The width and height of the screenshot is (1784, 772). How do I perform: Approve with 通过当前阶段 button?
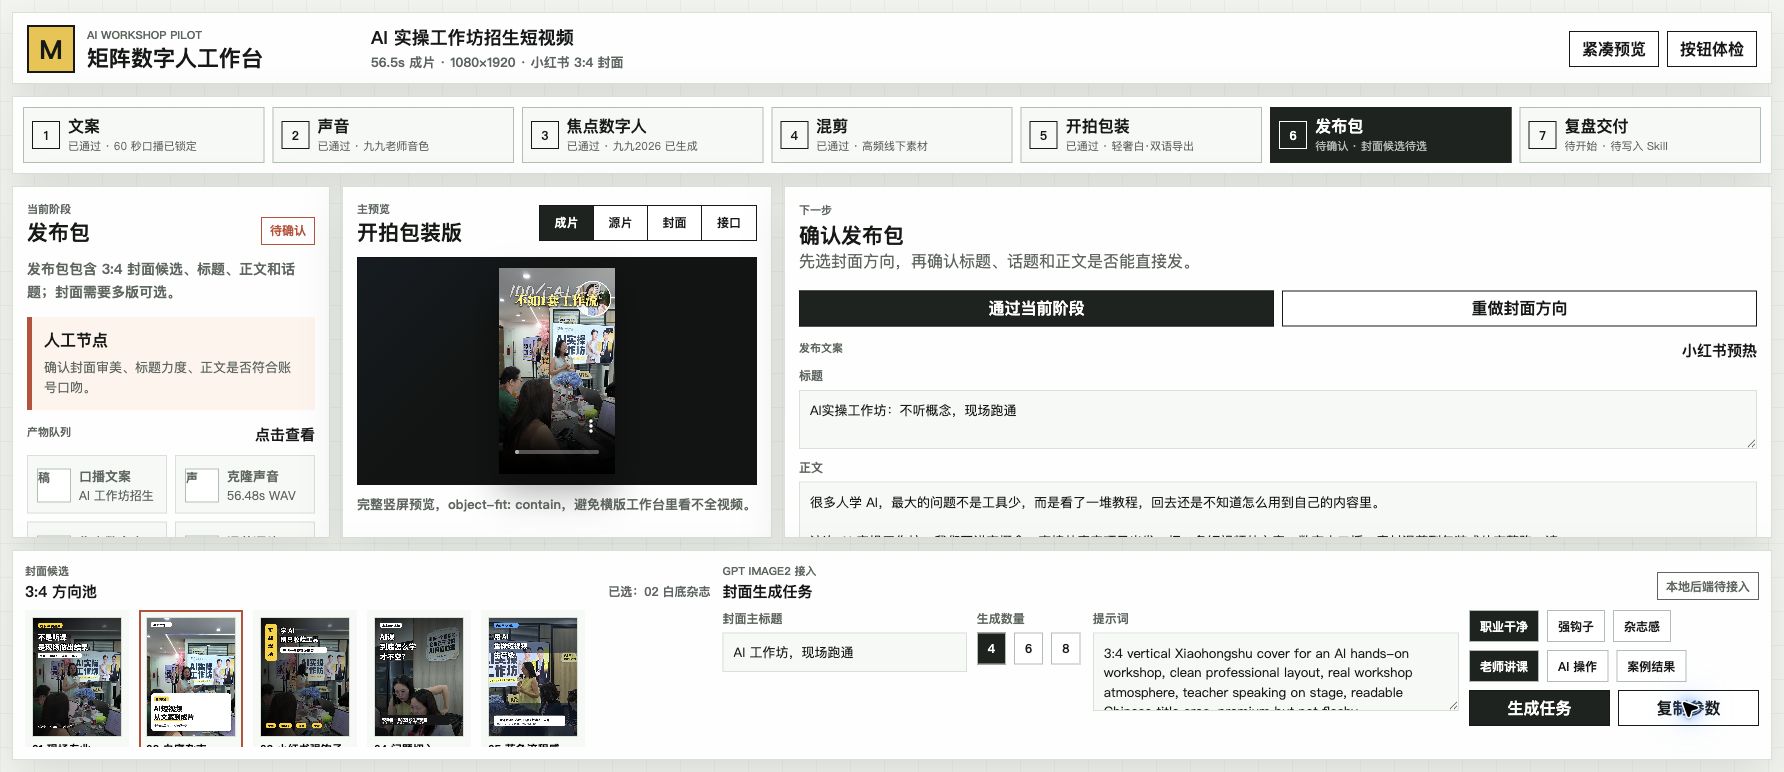coord(1036,308)
